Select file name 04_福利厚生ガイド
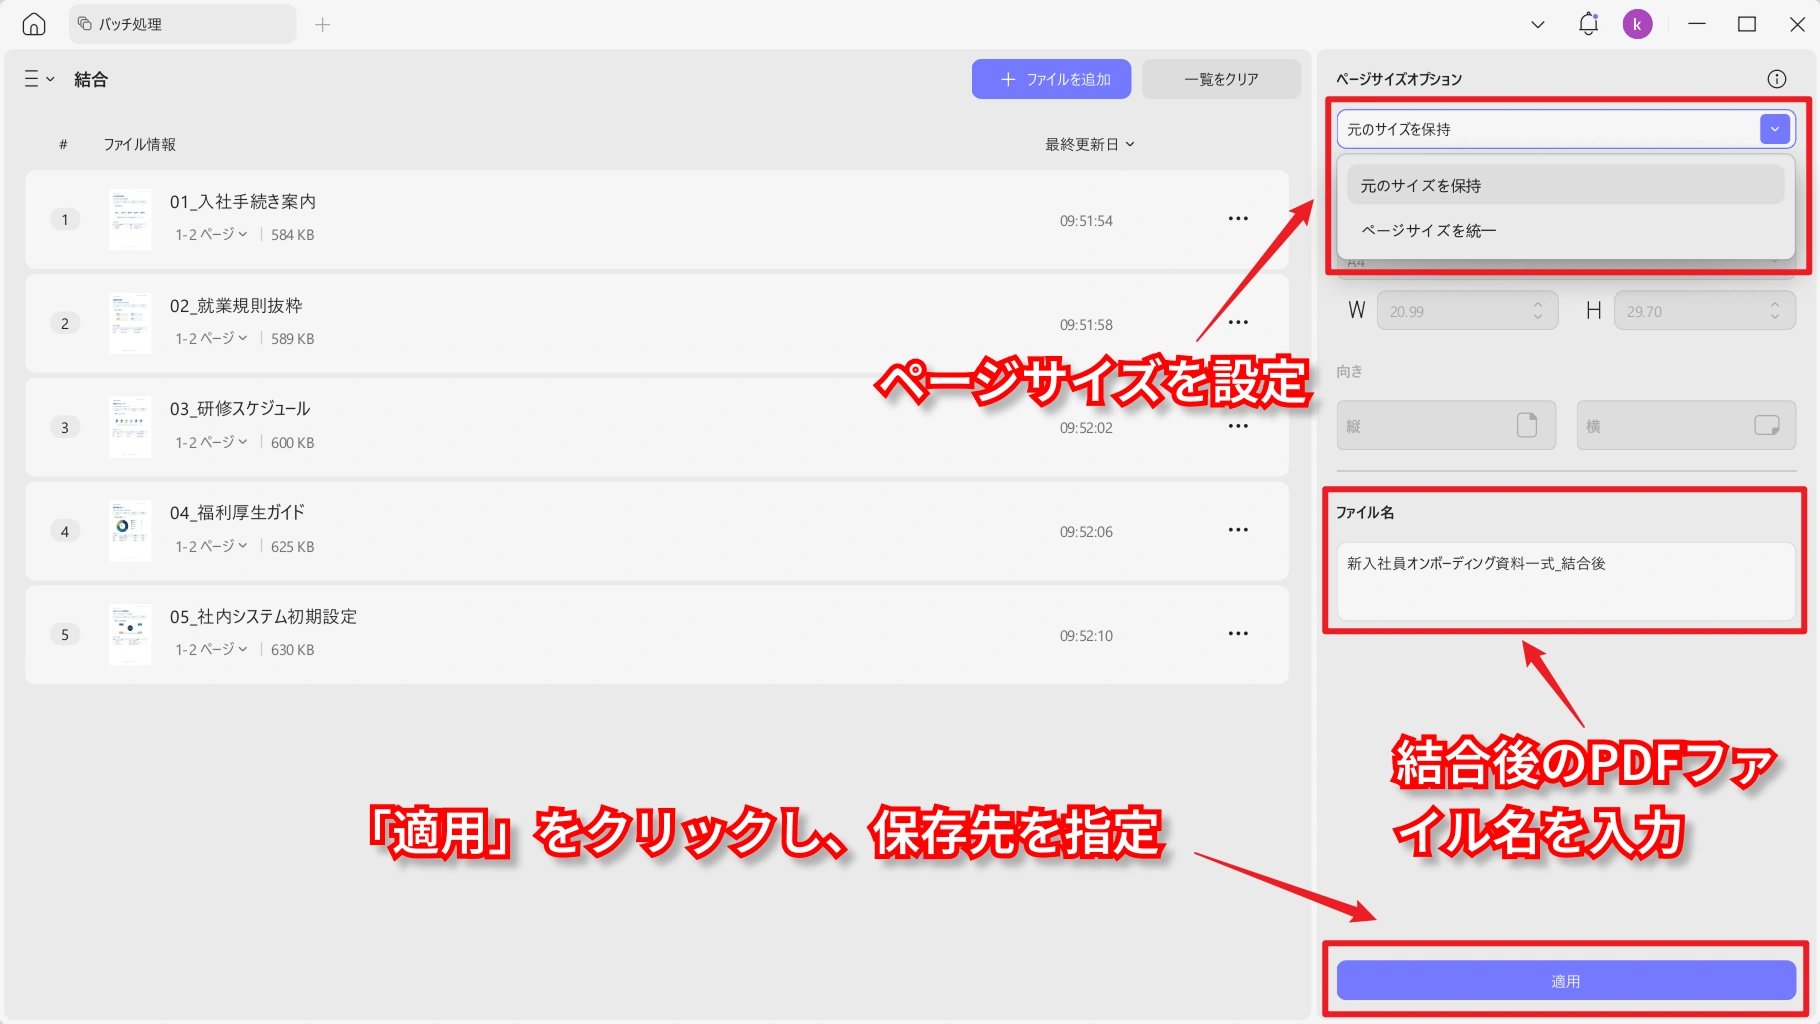1820x1024 pixels. pos(237,513)
